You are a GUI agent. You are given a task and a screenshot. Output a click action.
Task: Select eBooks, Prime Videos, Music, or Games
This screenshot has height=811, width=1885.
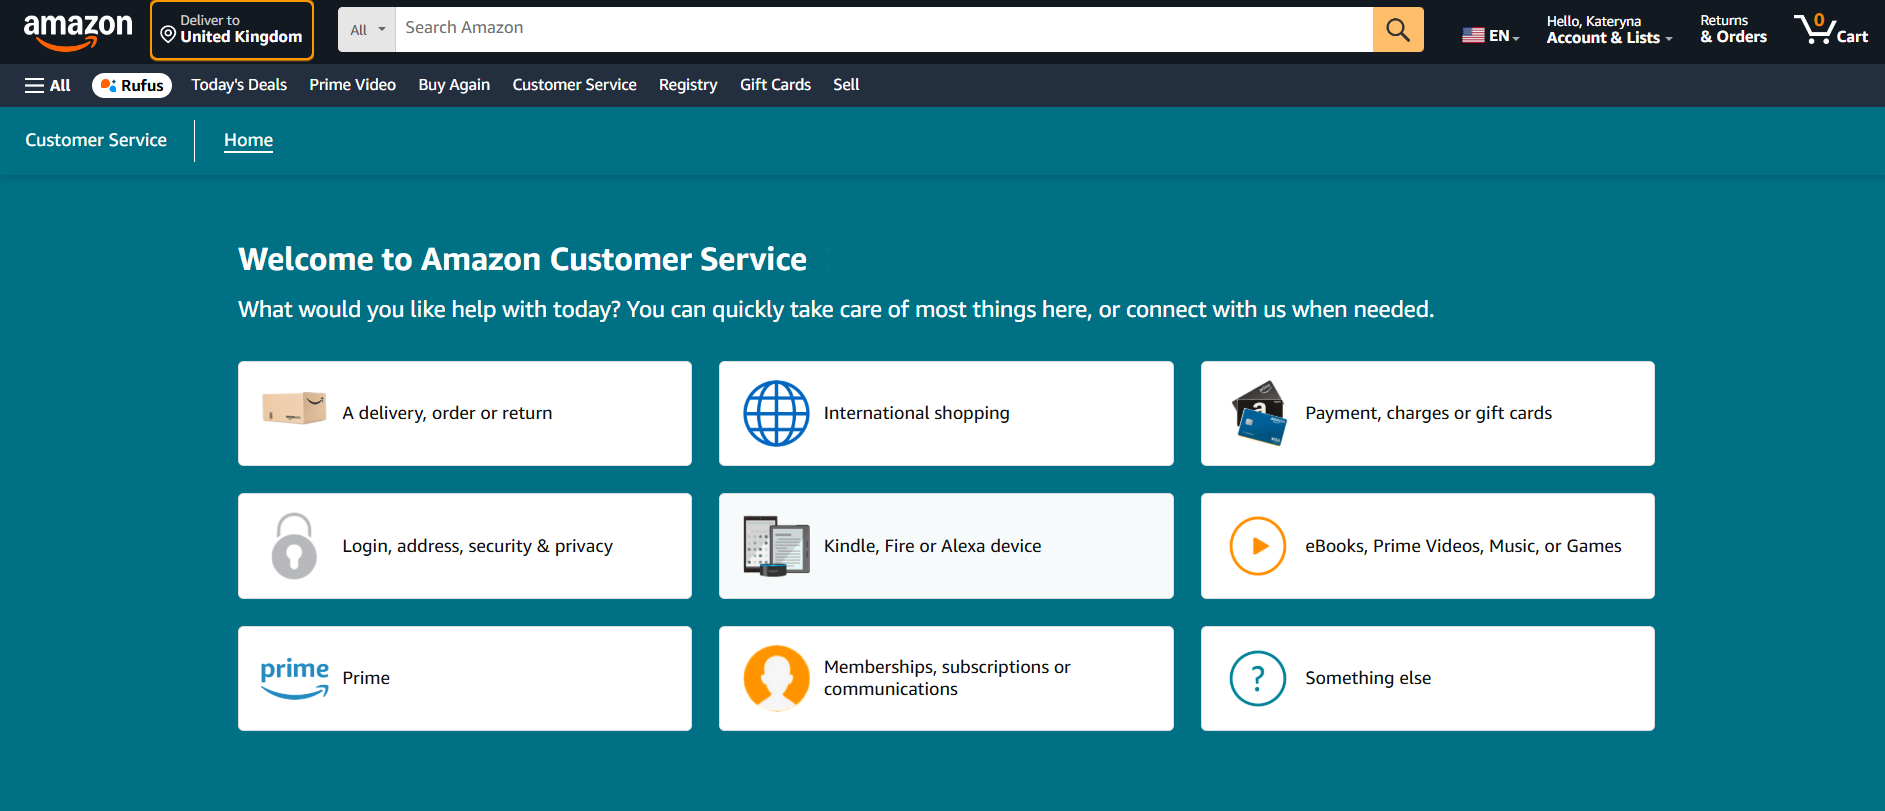click(1463, 546)
